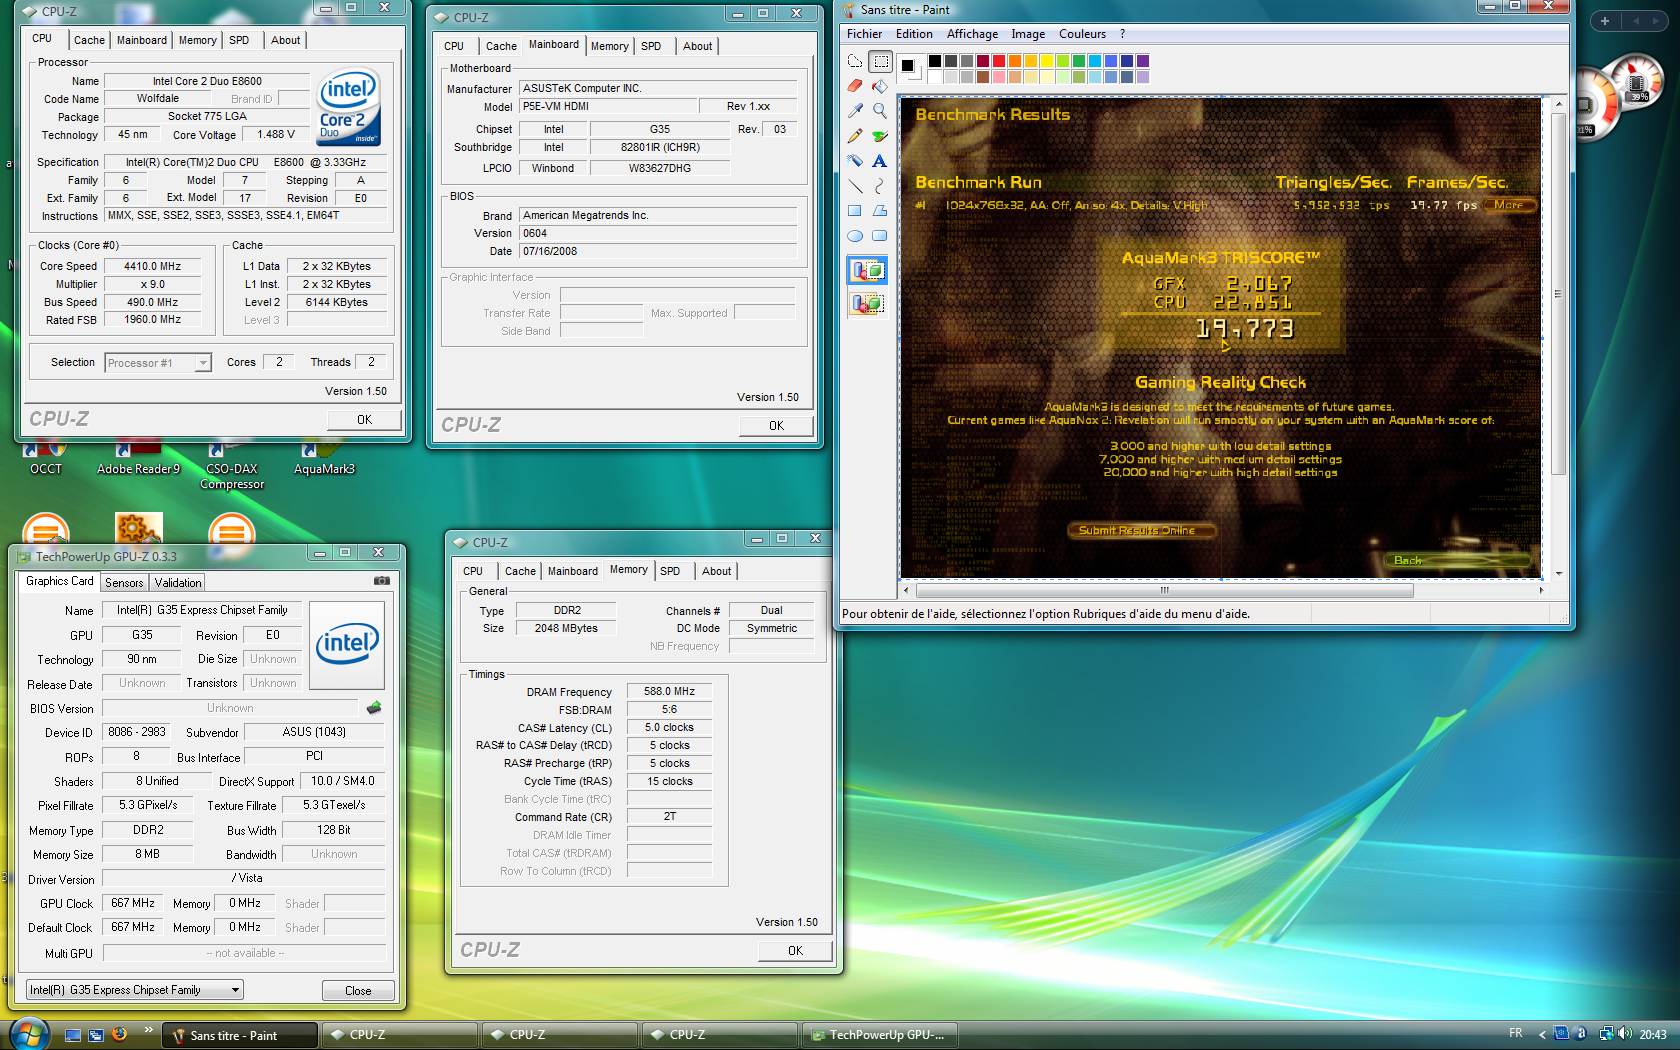Screen dimensions: 1680x1050
Task: Open Cache tab in CPU-Z processor window
Action: click(x=89, y=40)
